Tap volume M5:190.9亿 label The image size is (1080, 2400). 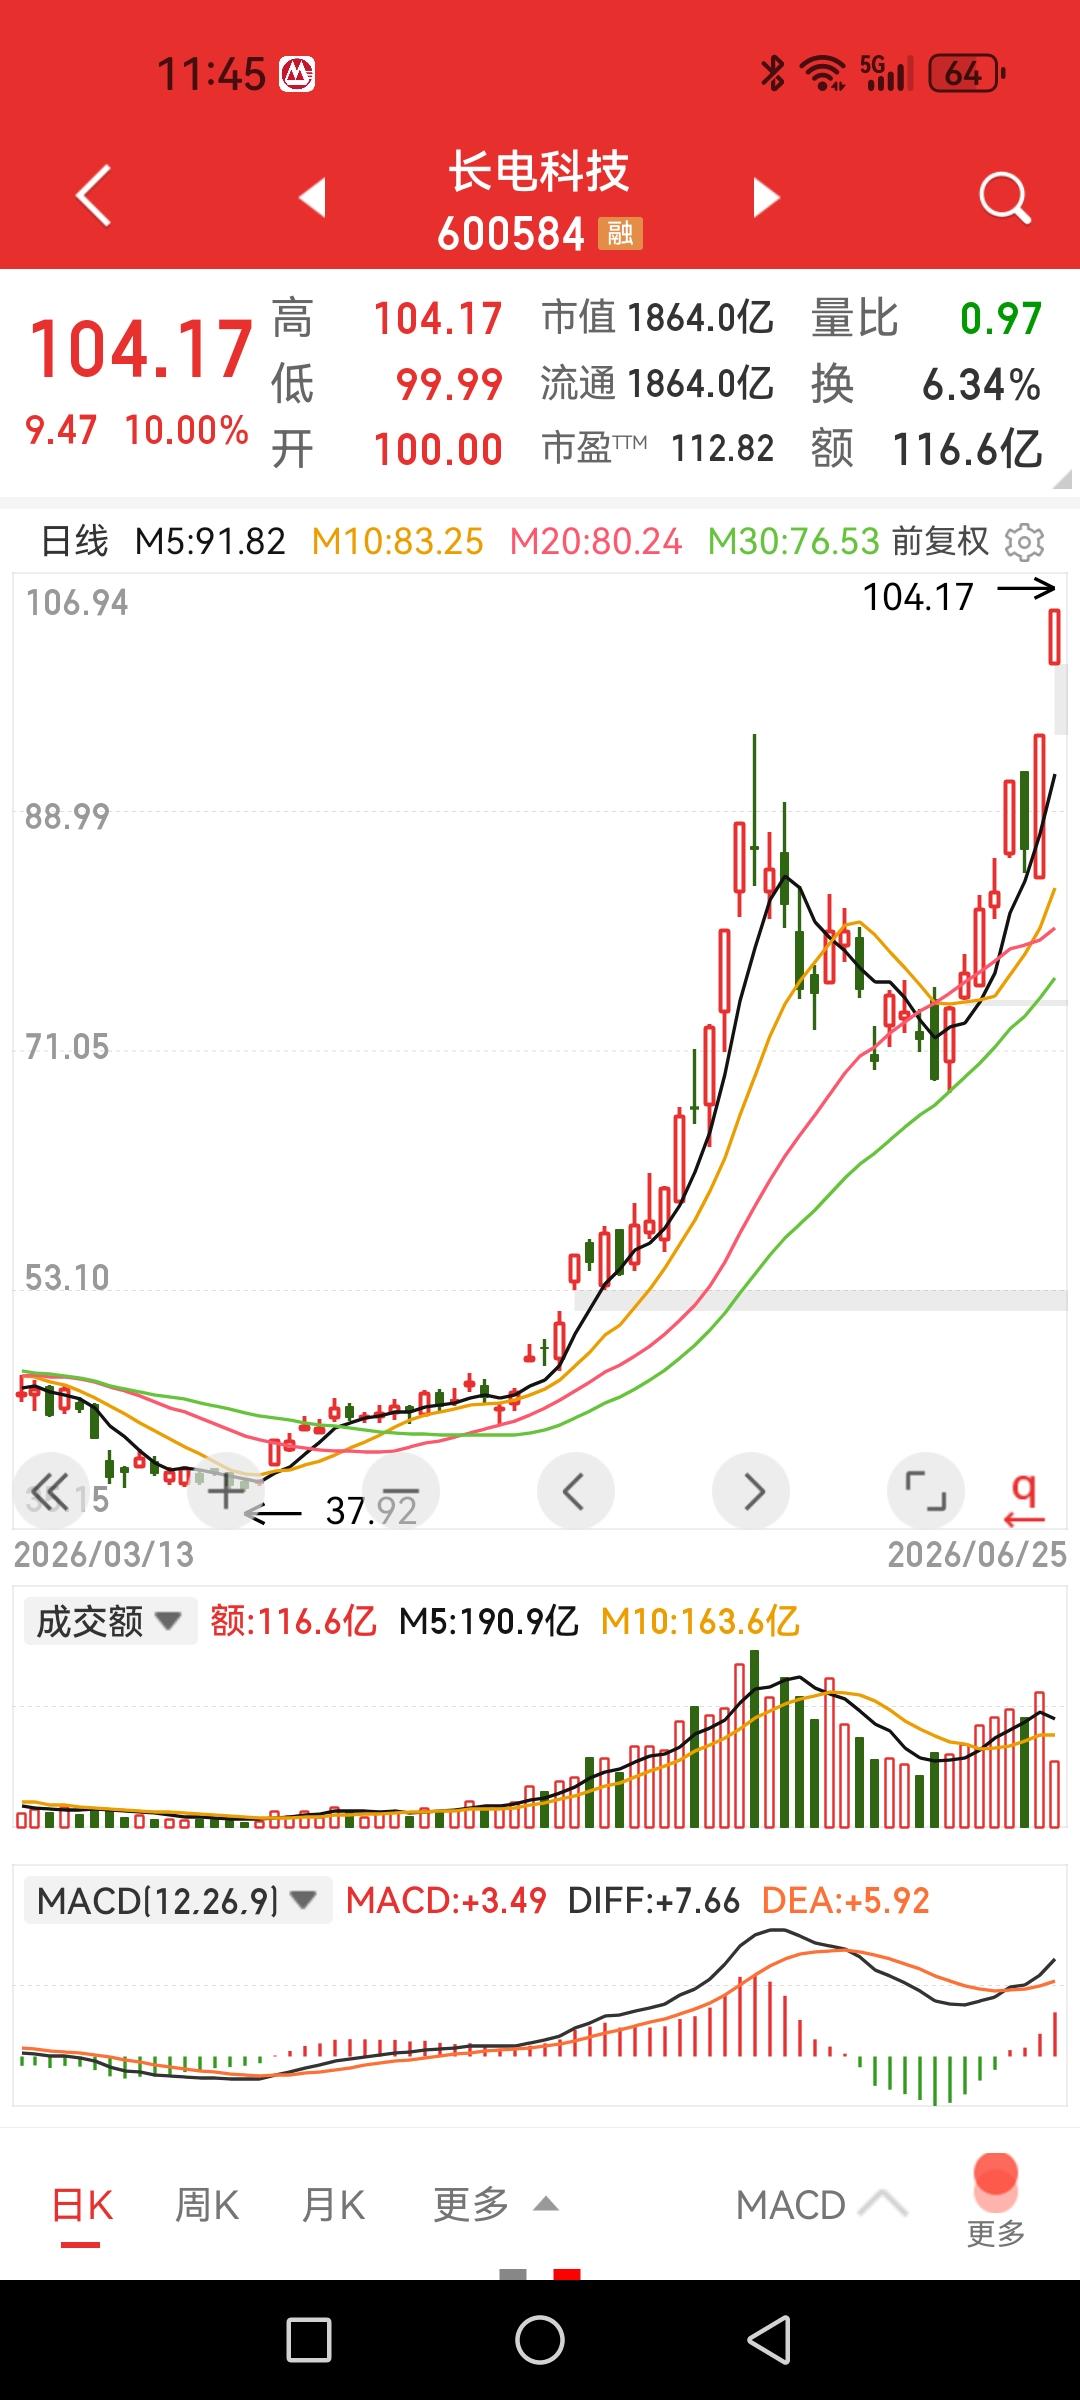488,1621
